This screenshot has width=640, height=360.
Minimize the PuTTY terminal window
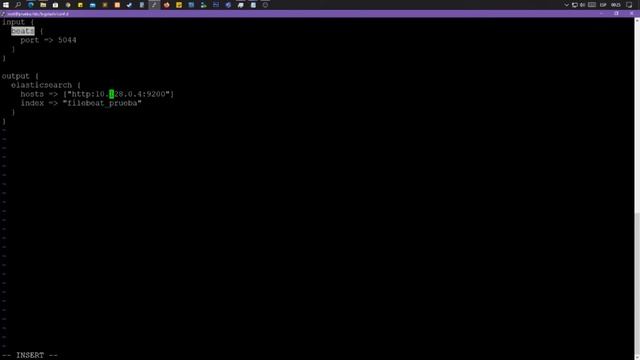pos(601,13)
